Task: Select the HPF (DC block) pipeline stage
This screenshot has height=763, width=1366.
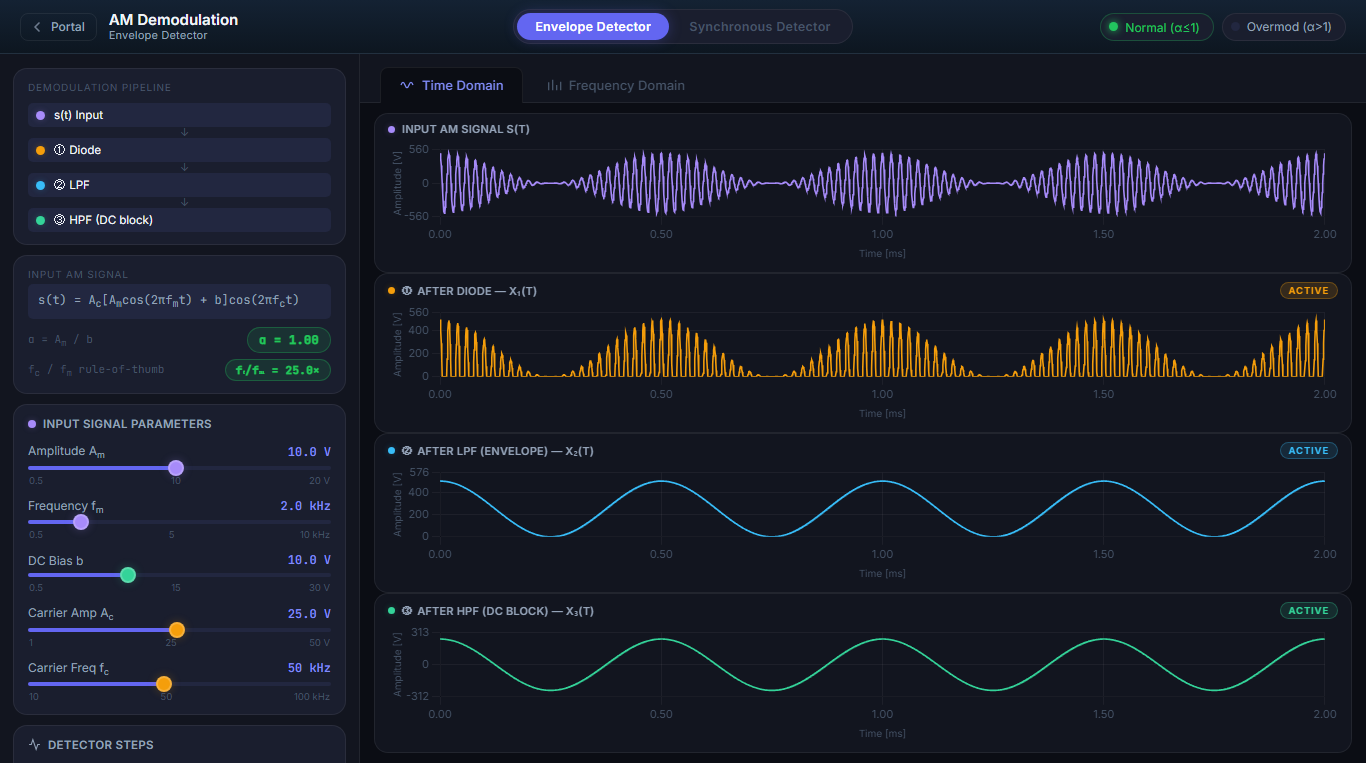Action: 179,220
